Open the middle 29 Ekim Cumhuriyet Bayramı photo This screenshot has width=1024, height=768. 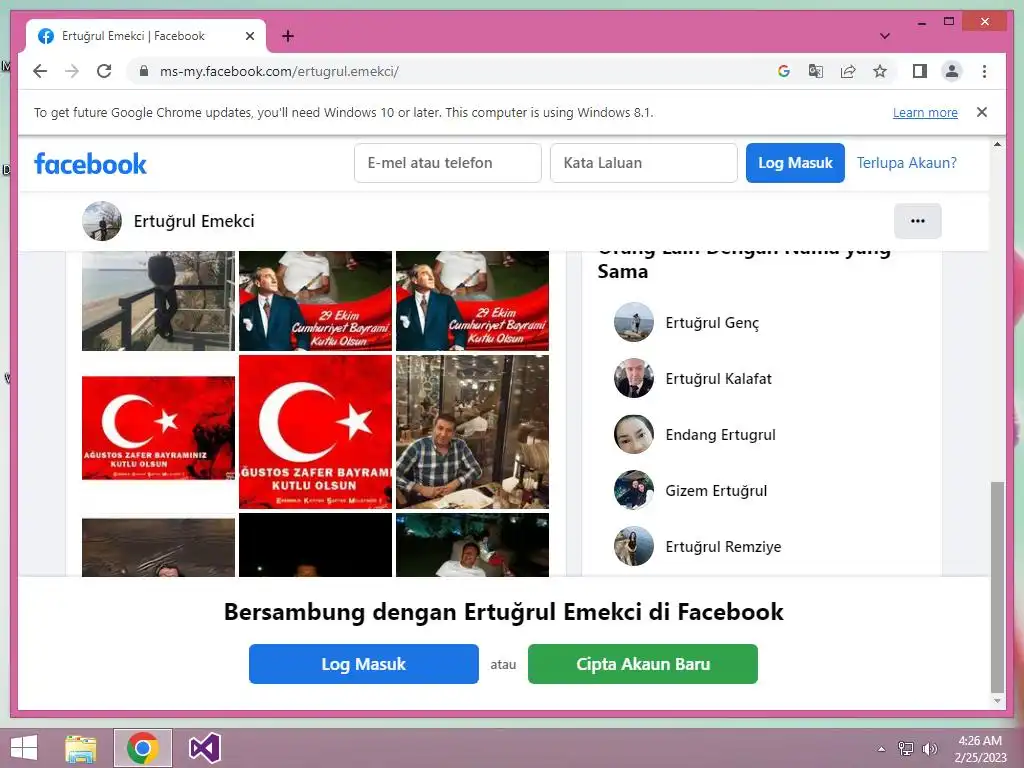pyautogui.click(x=315, y=301)
